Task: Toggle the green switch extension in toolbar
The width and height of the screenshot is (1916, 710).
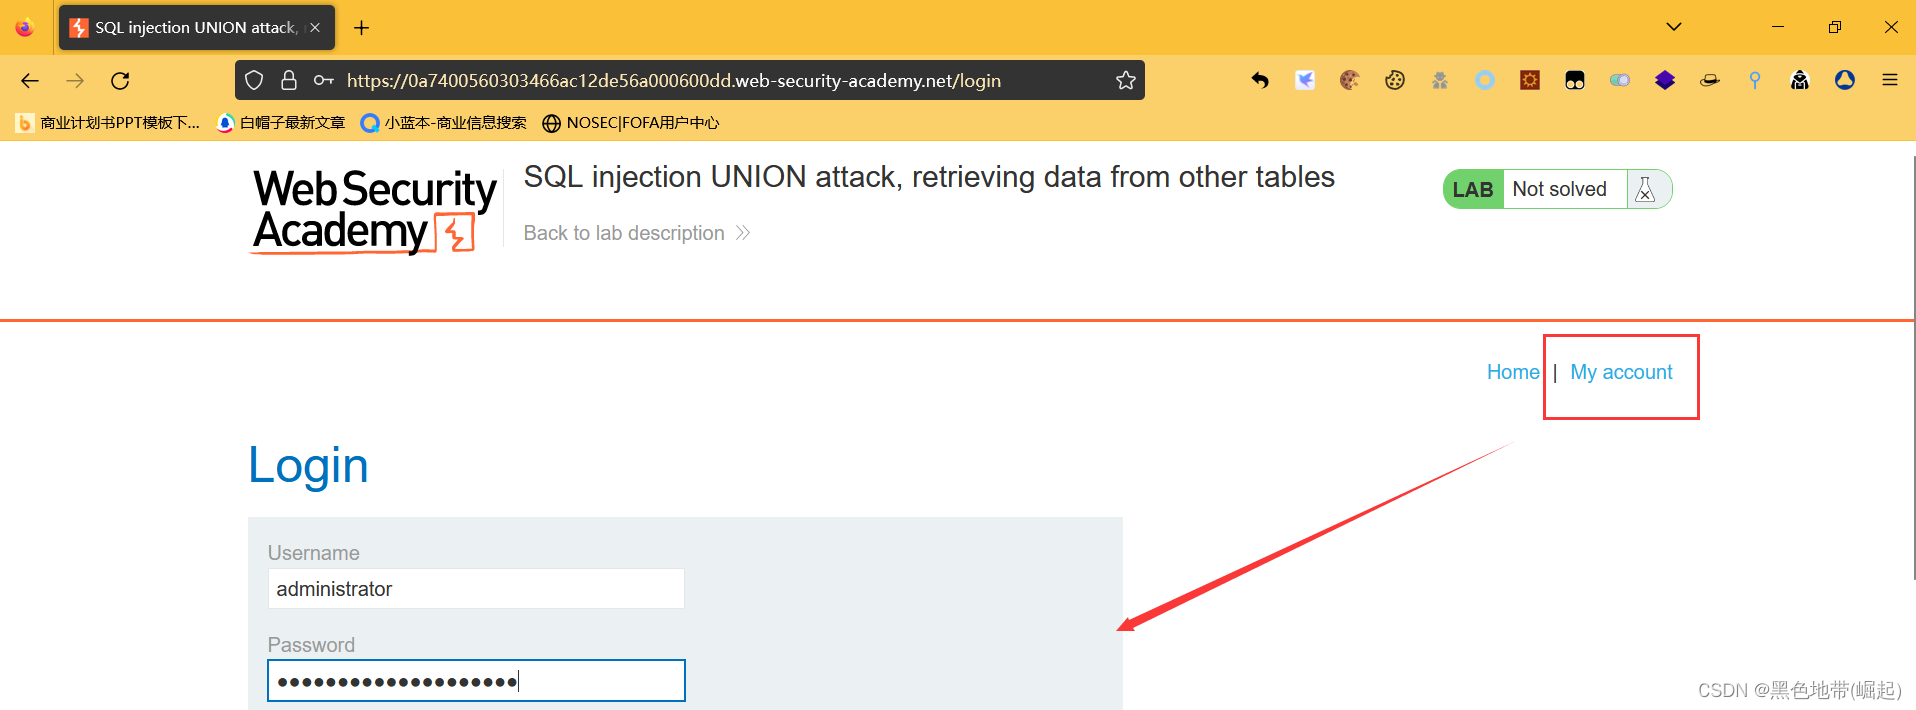Action: click(1620, 81)
